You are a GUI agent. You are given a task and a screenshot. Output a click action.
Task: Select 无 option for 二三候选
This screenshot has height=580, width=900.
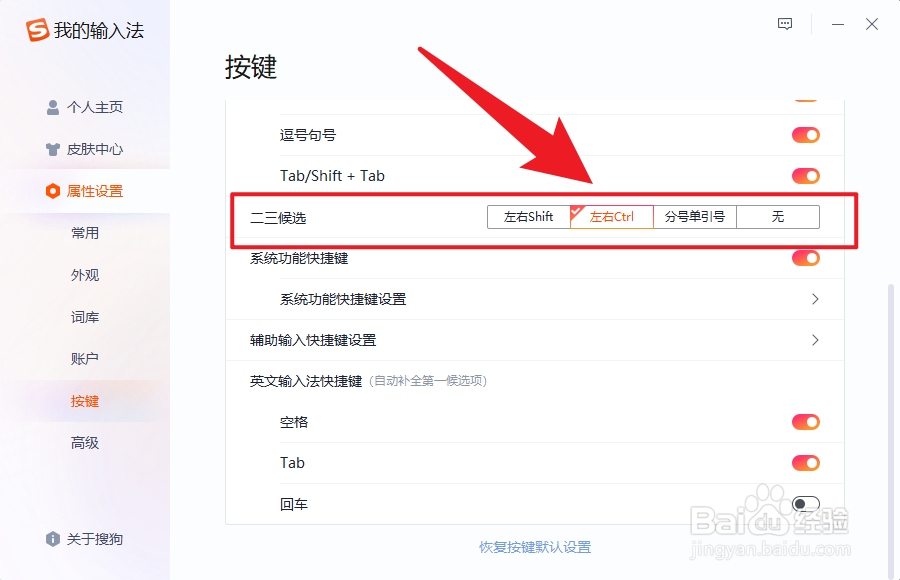tap(777, 216)
